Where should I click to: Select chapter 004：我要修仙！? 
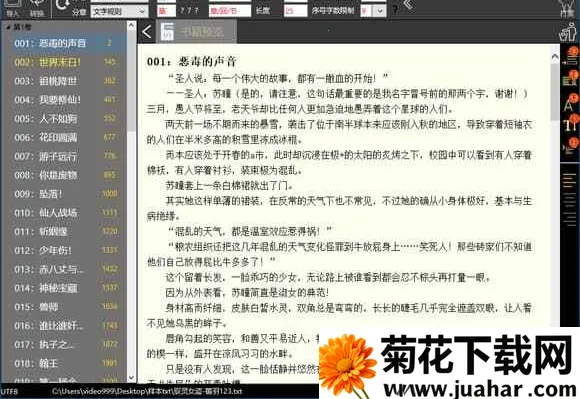(x=64, y=99)
